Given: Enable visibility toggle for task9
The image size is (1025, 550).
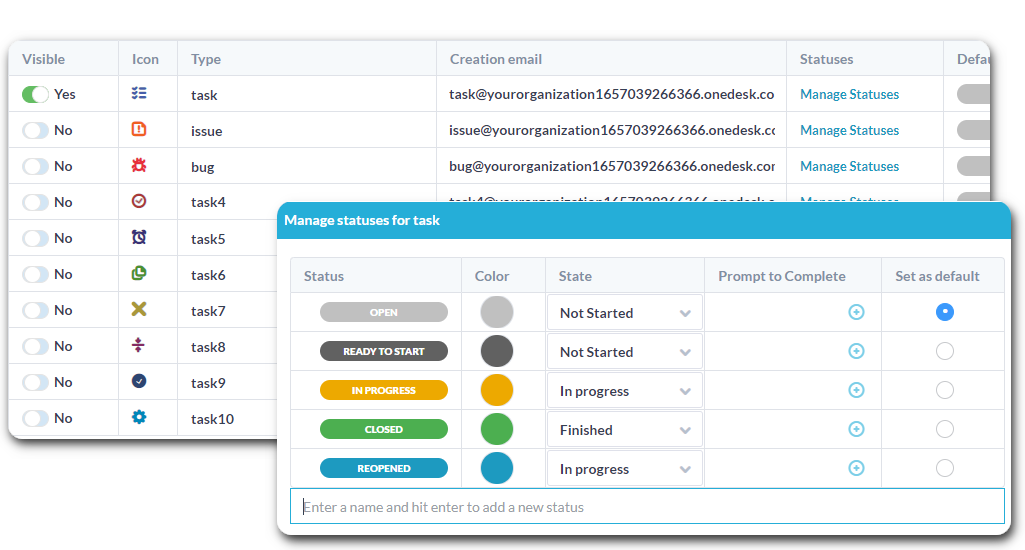Looking at the screenshot, I should tap(35, 382).
